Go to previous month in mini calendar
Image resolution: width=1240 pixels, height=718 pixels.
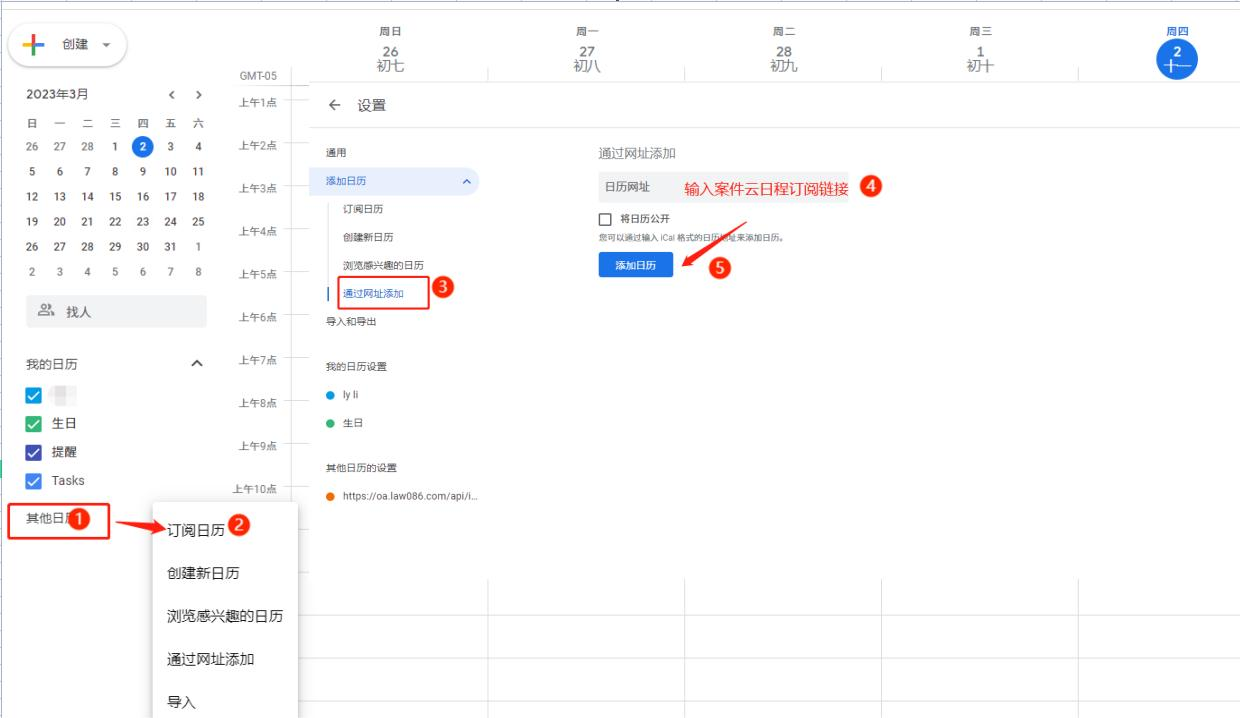coord(173,95)
